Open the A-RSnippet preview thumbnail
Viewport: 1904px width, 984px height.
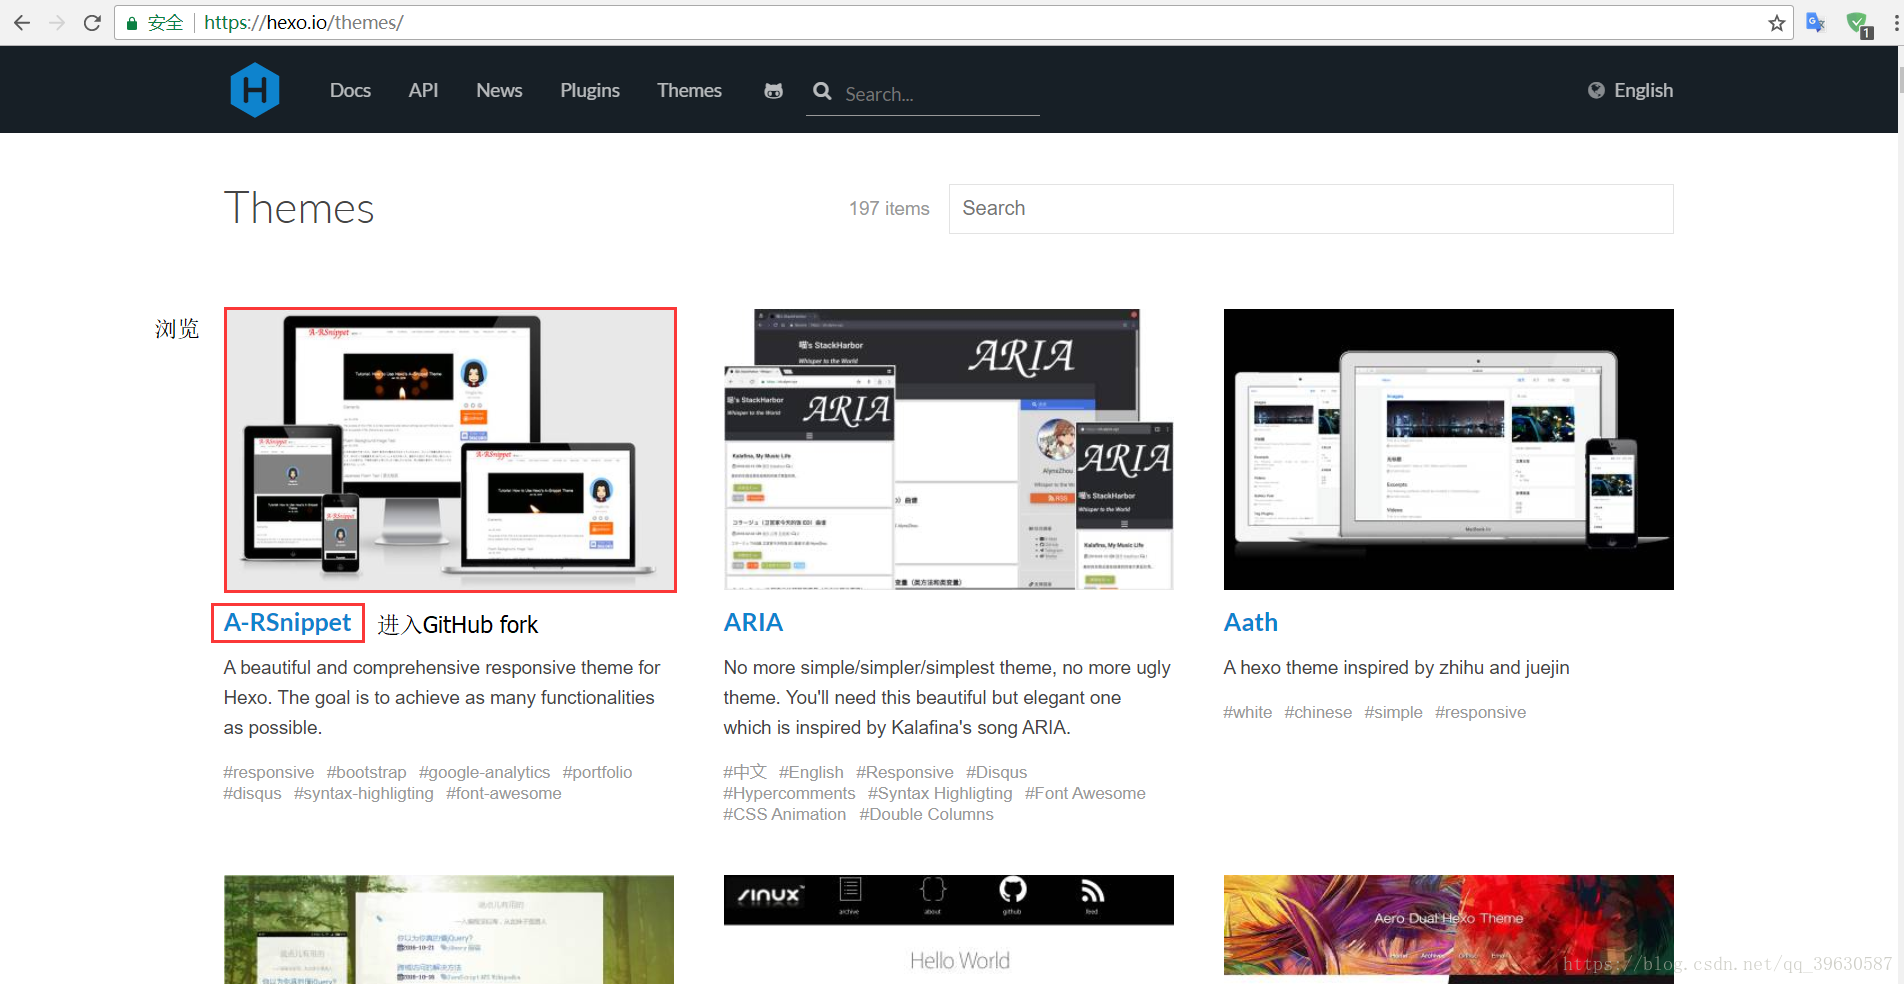click(450, 450)
